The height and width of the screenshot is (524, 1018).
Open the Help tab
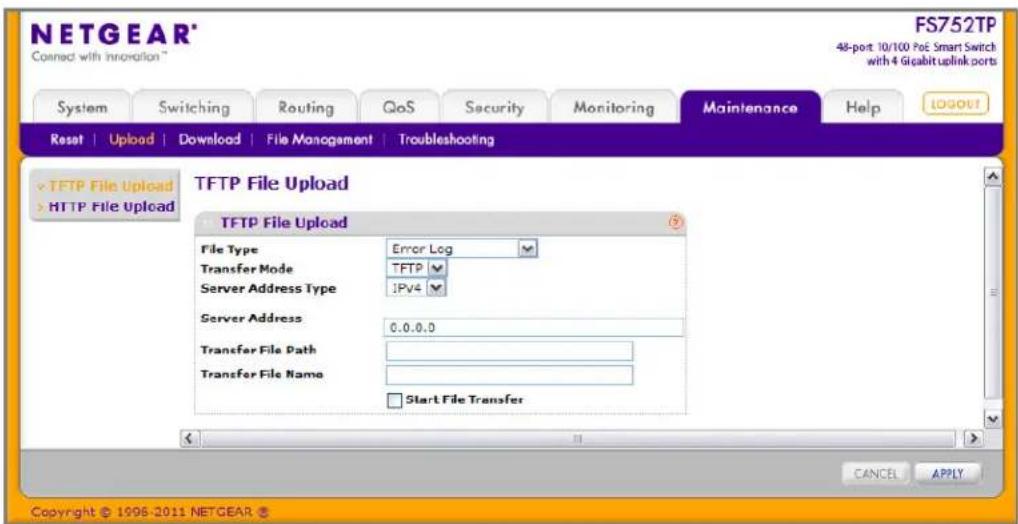click(863, 108)
